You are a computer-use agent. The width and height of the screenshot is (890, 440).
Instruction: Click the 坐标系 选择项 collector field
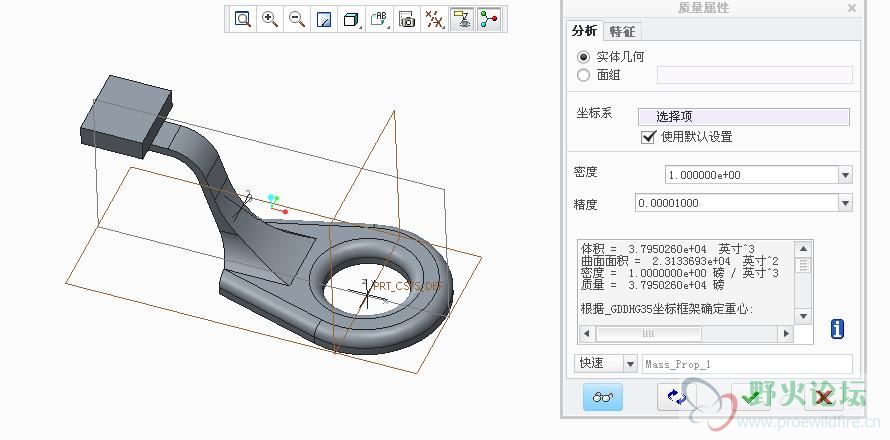coord(744,117)
